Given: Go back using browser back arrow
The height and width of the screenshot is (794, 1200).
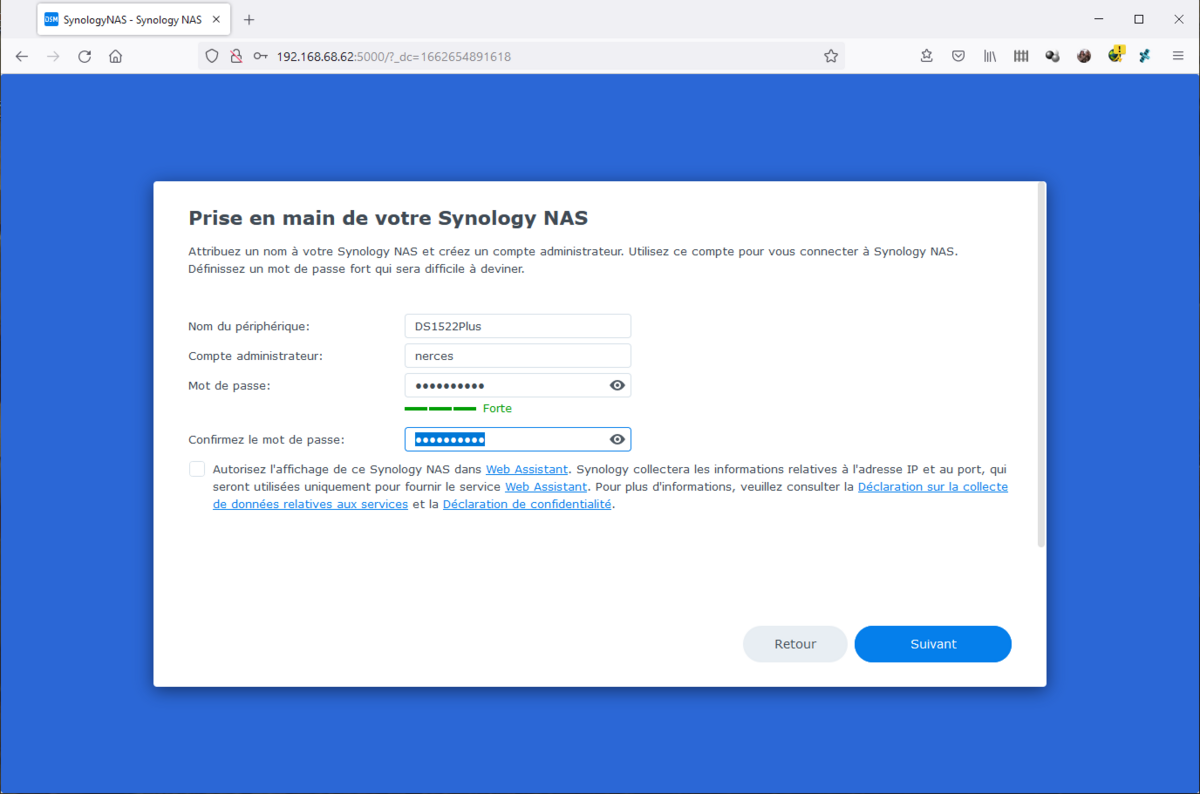Looking at the screenshot, I should [x=22, y=57].
